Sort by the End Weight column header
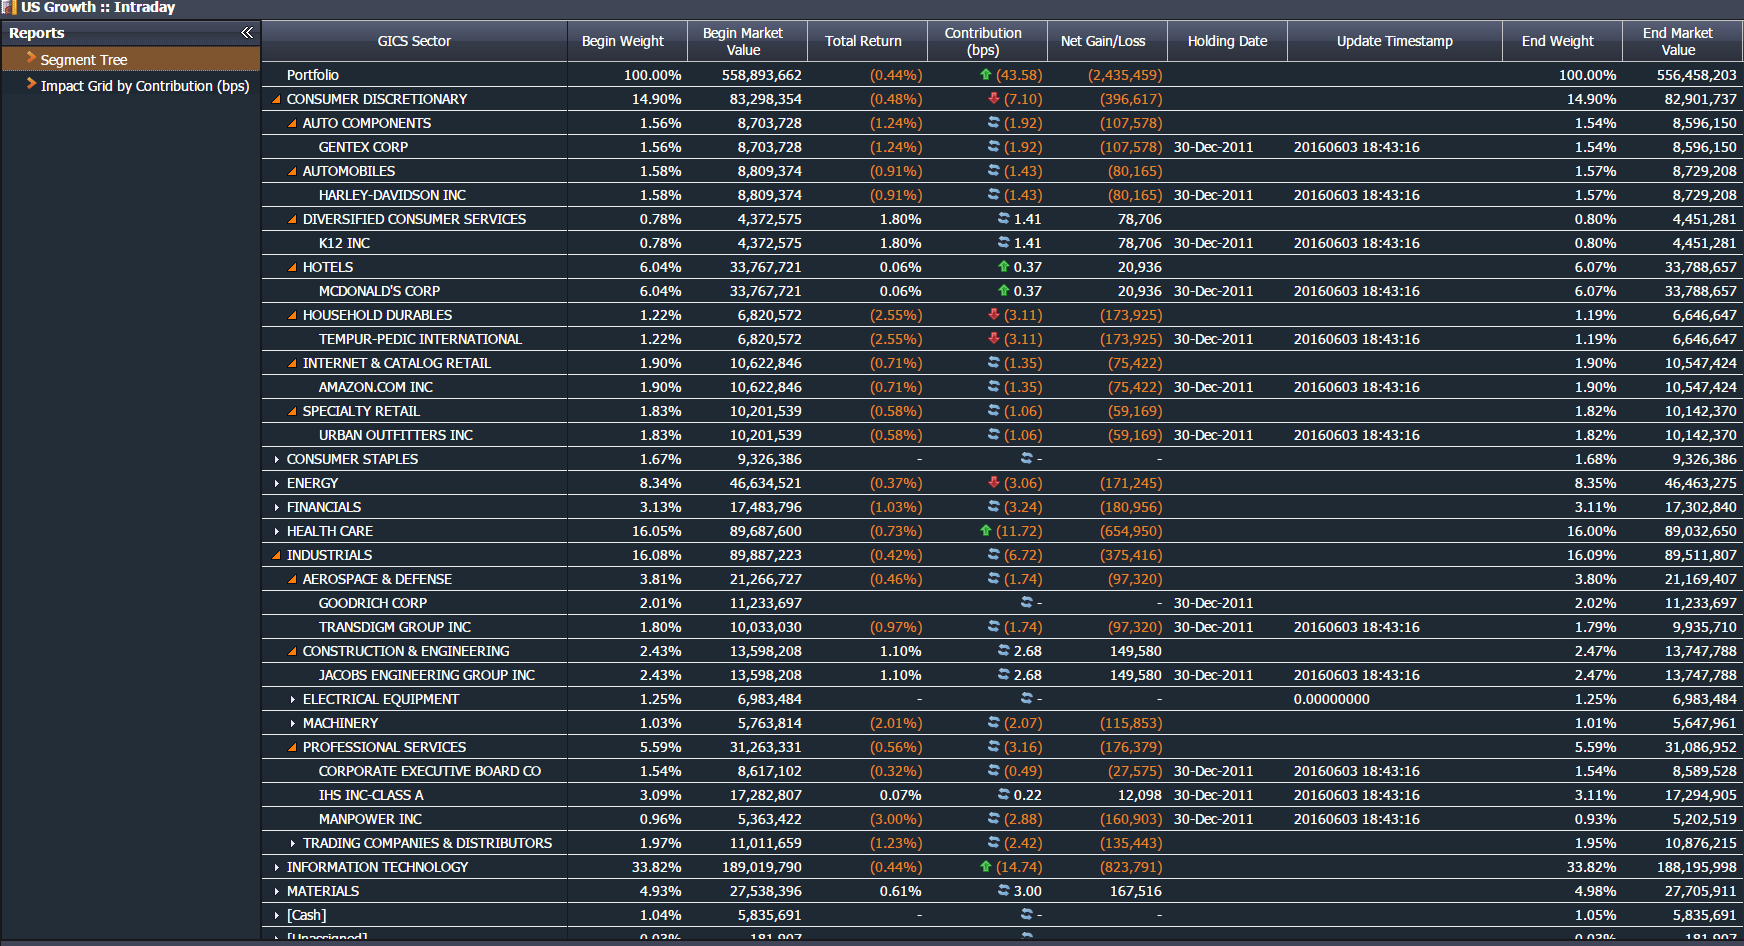Image resolution: width=1744 pixels, height=946 pixels. point(1562,41)
